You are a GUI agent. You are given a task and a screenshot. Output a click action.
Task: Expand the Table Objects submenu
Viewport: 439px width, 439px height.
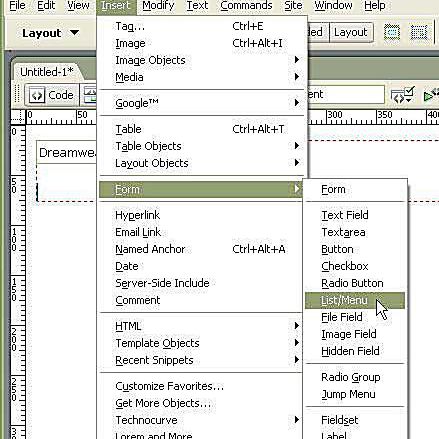202,146
